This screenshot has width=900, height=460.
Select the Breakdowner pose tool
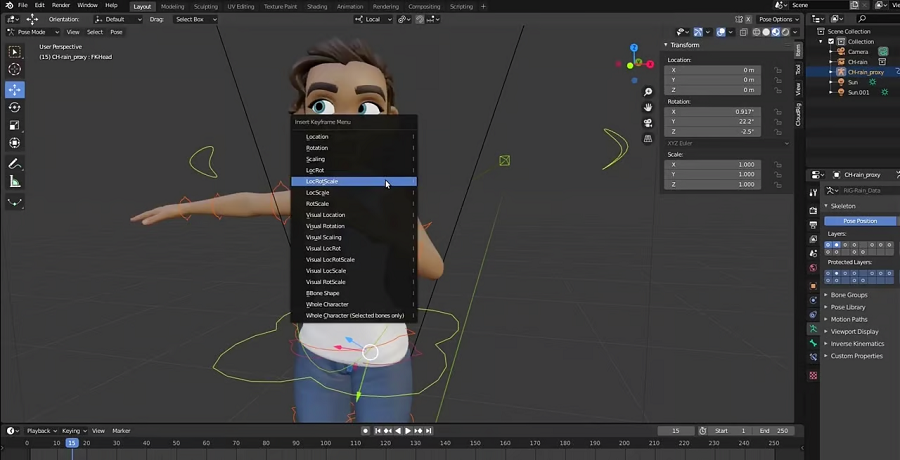pyautogui.click(x=15, y=202)
